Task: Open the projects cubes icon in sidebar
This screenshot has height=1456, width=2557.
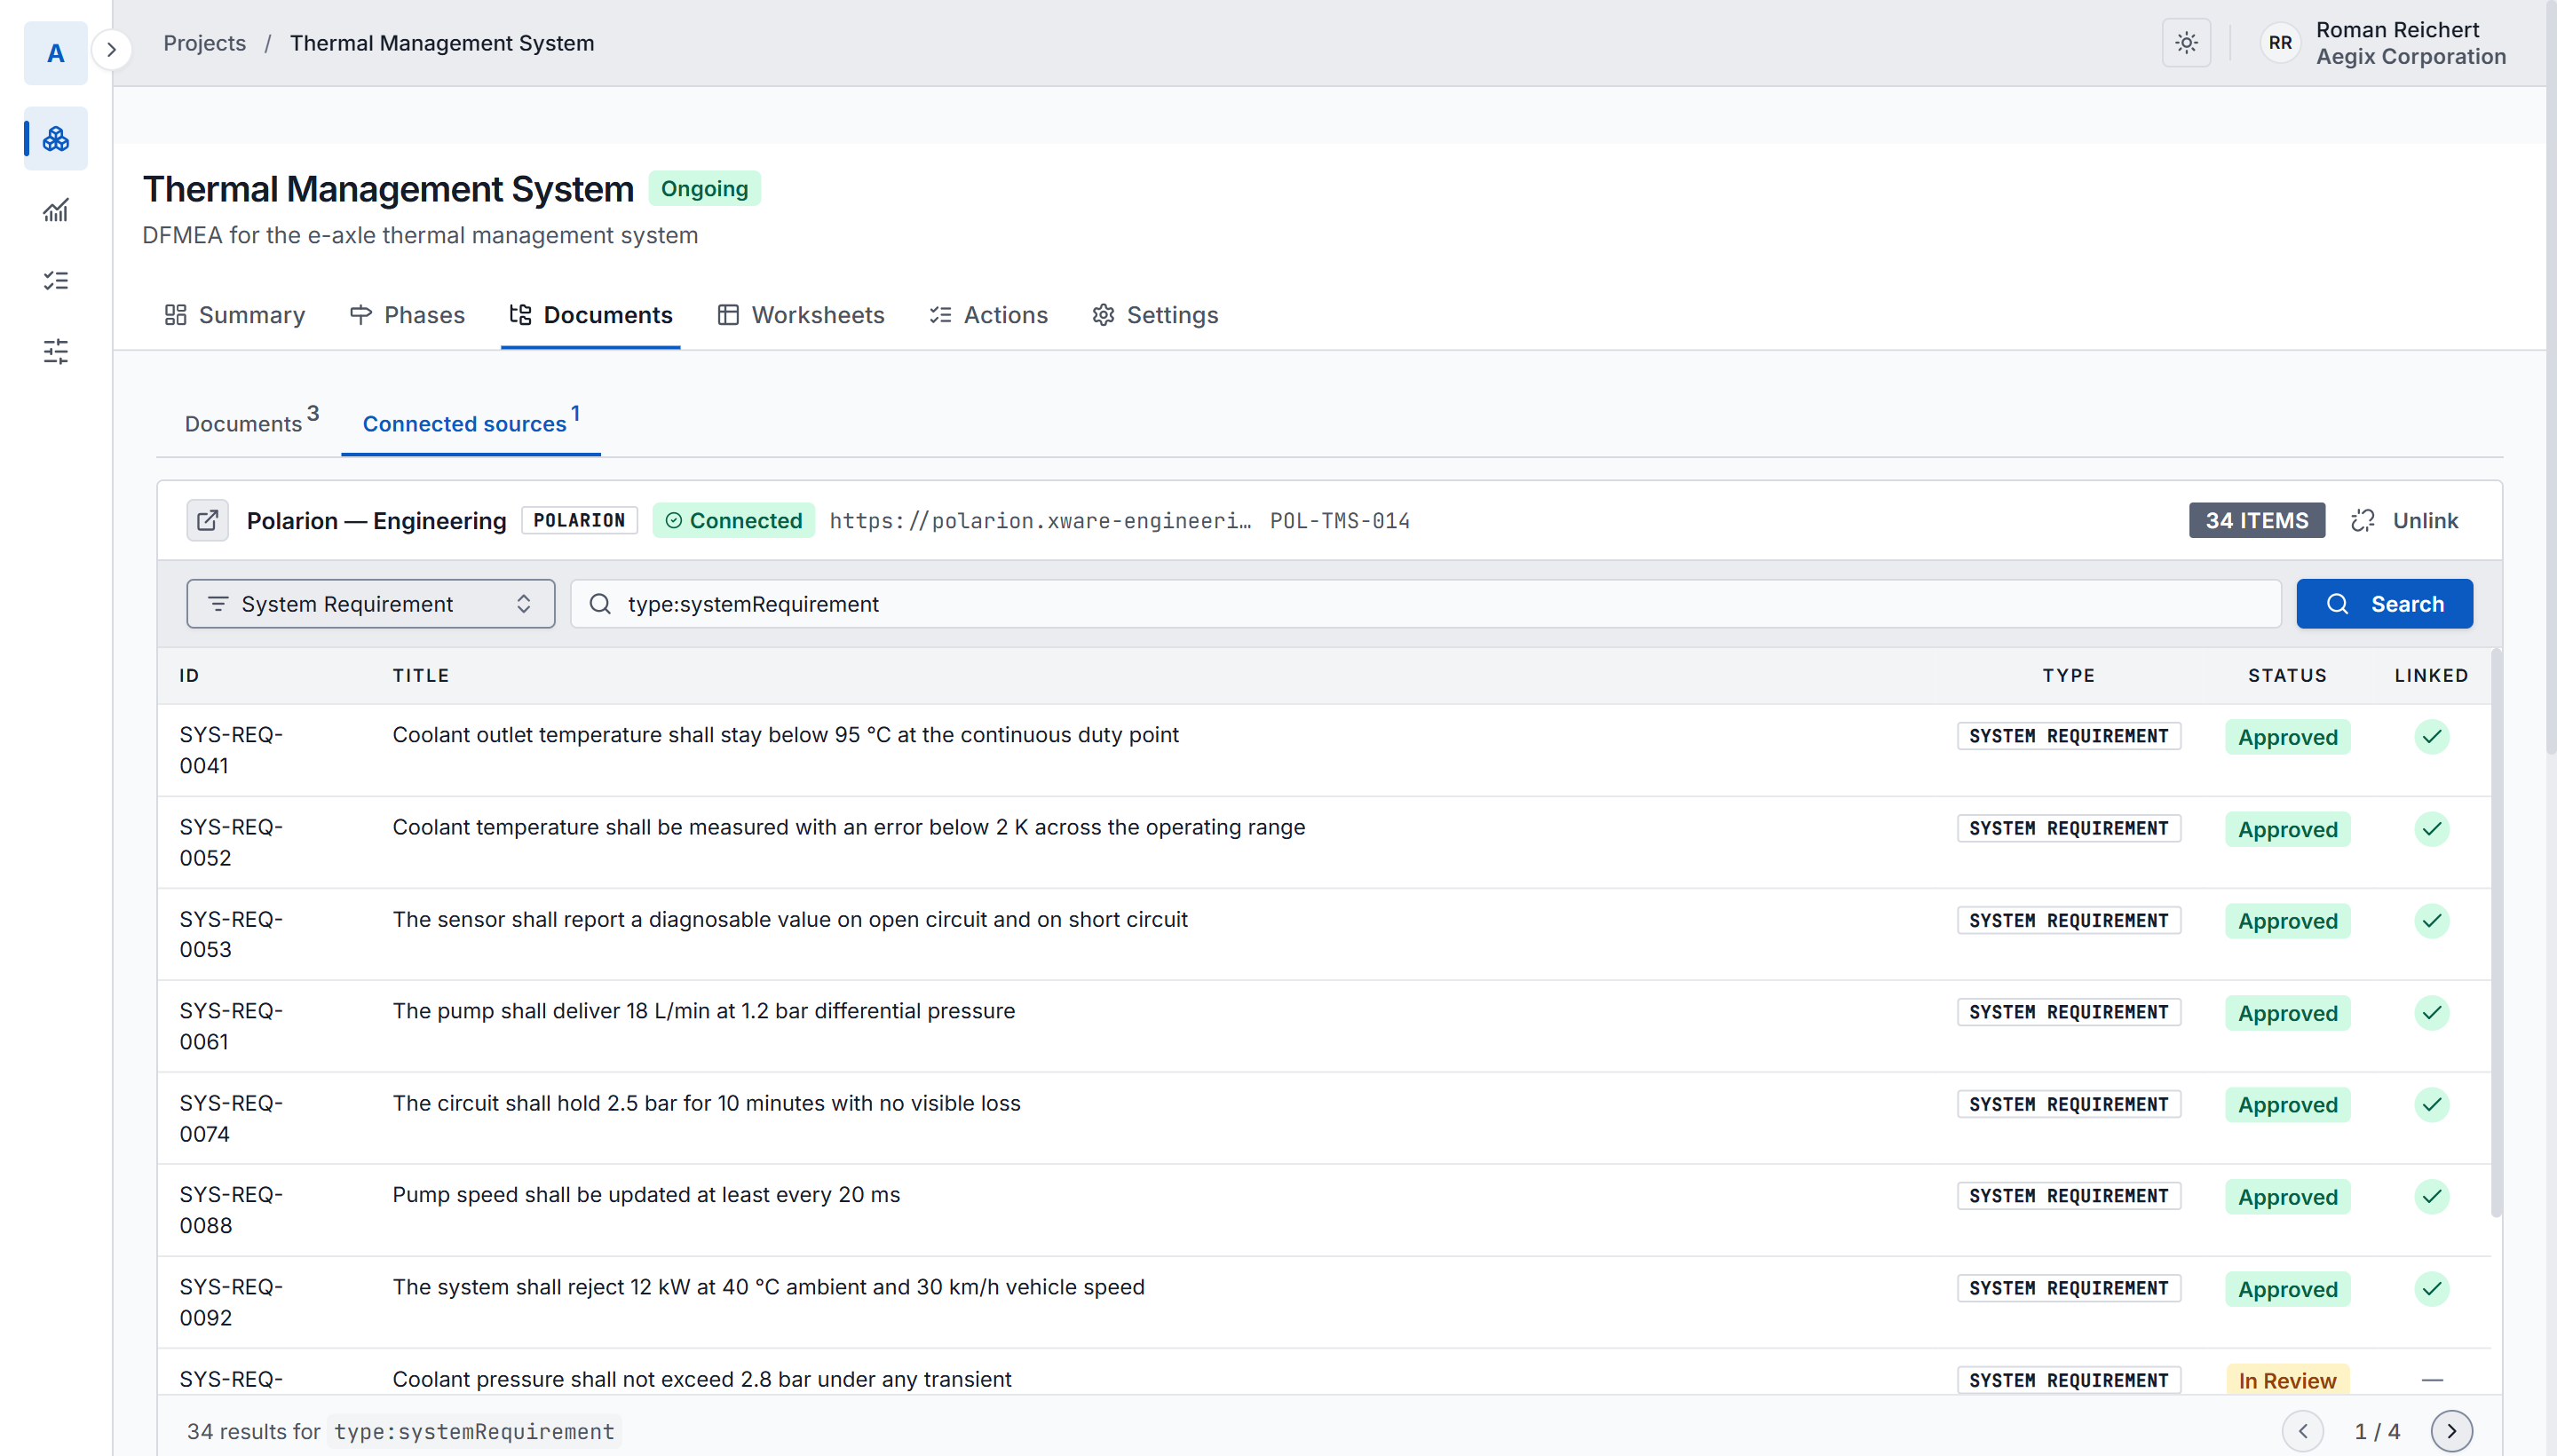Action: [56, 138]
